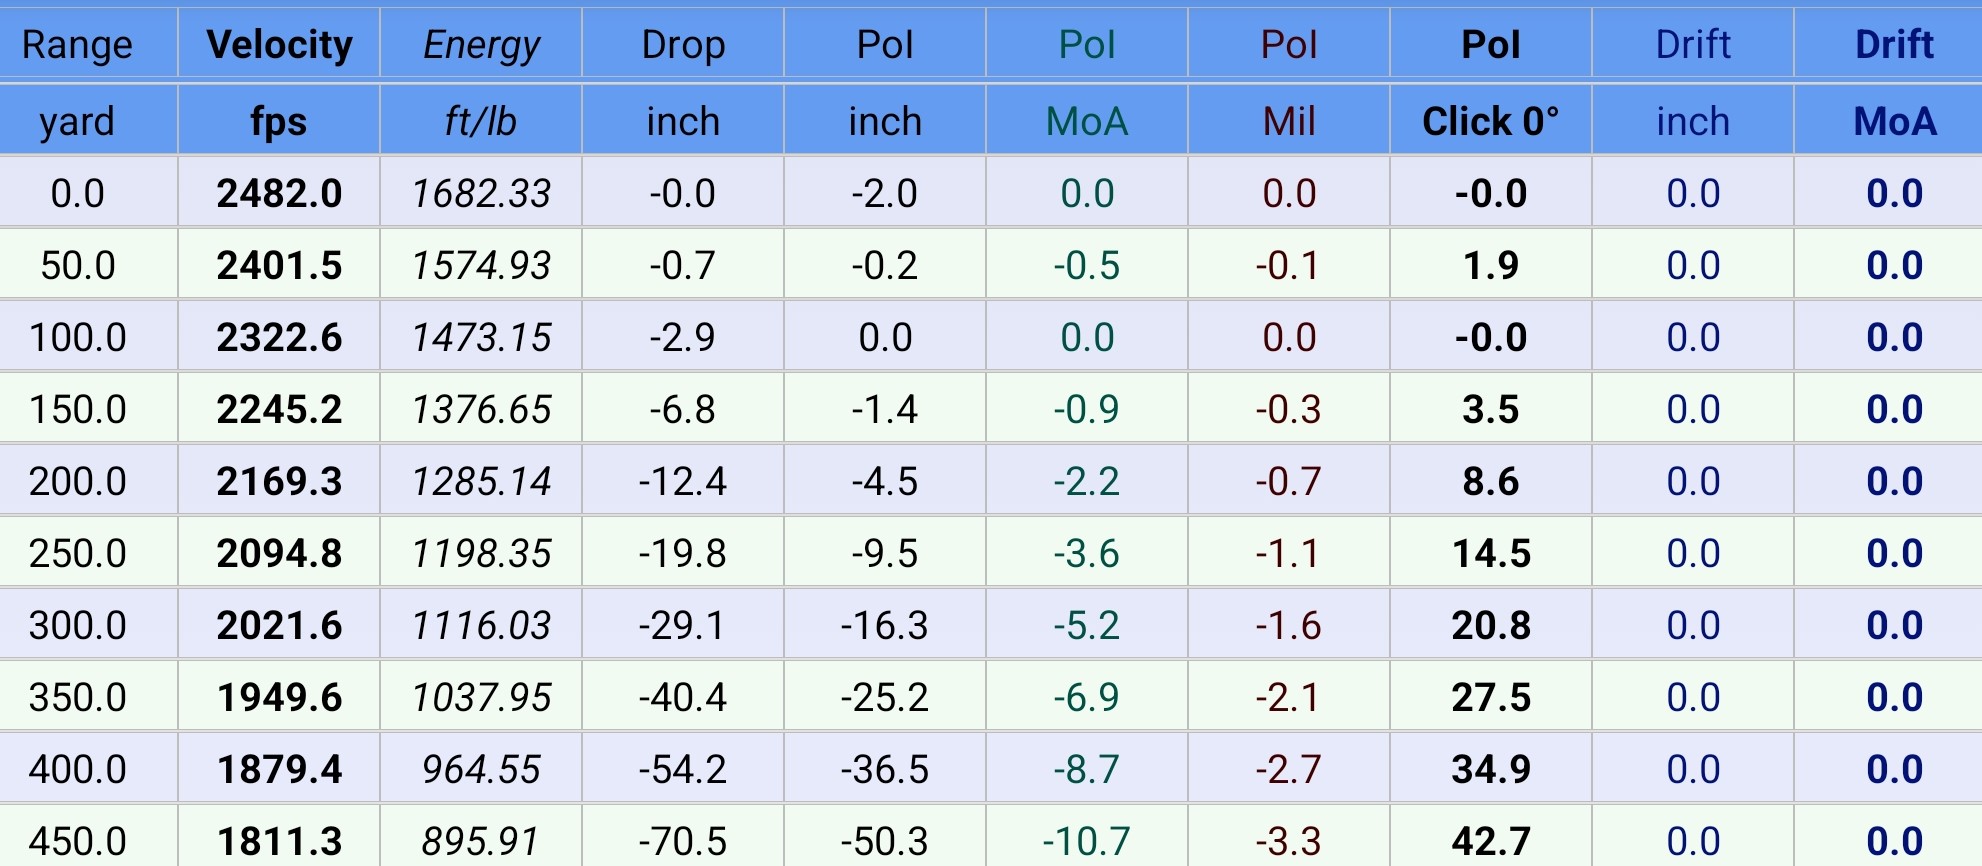Screen dimensions: 1982x866
Task: Select the 250.0 yard range cell
Action: pyautogui.click(x=77, y=553)
